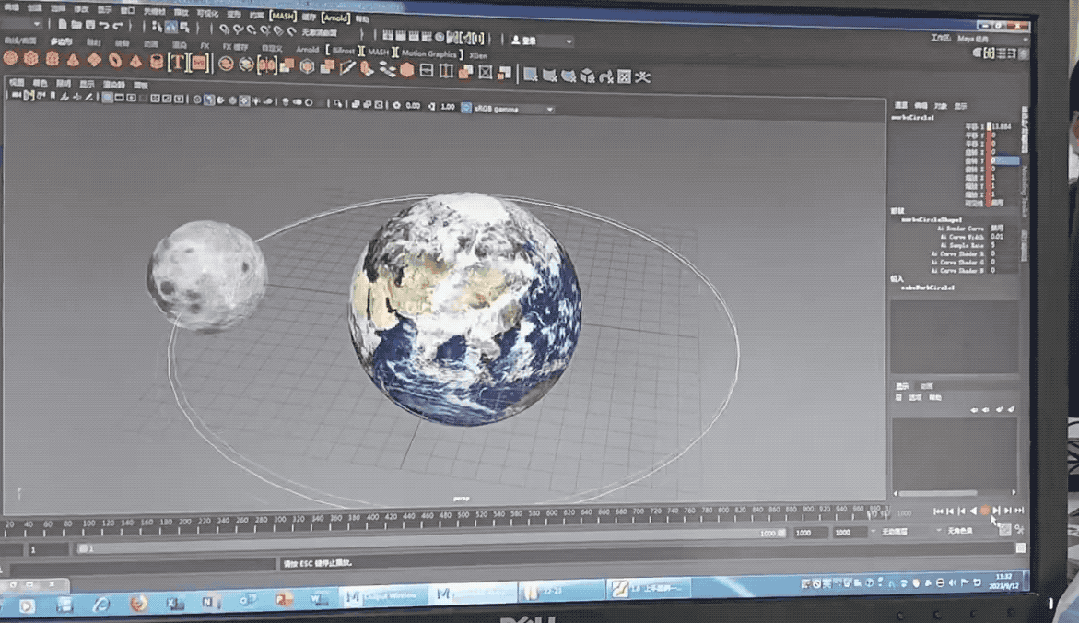This screenshot has height=623, width=1079.
Task: Open Firefox from the Windows taskbar
Action: tap(138, 603)
